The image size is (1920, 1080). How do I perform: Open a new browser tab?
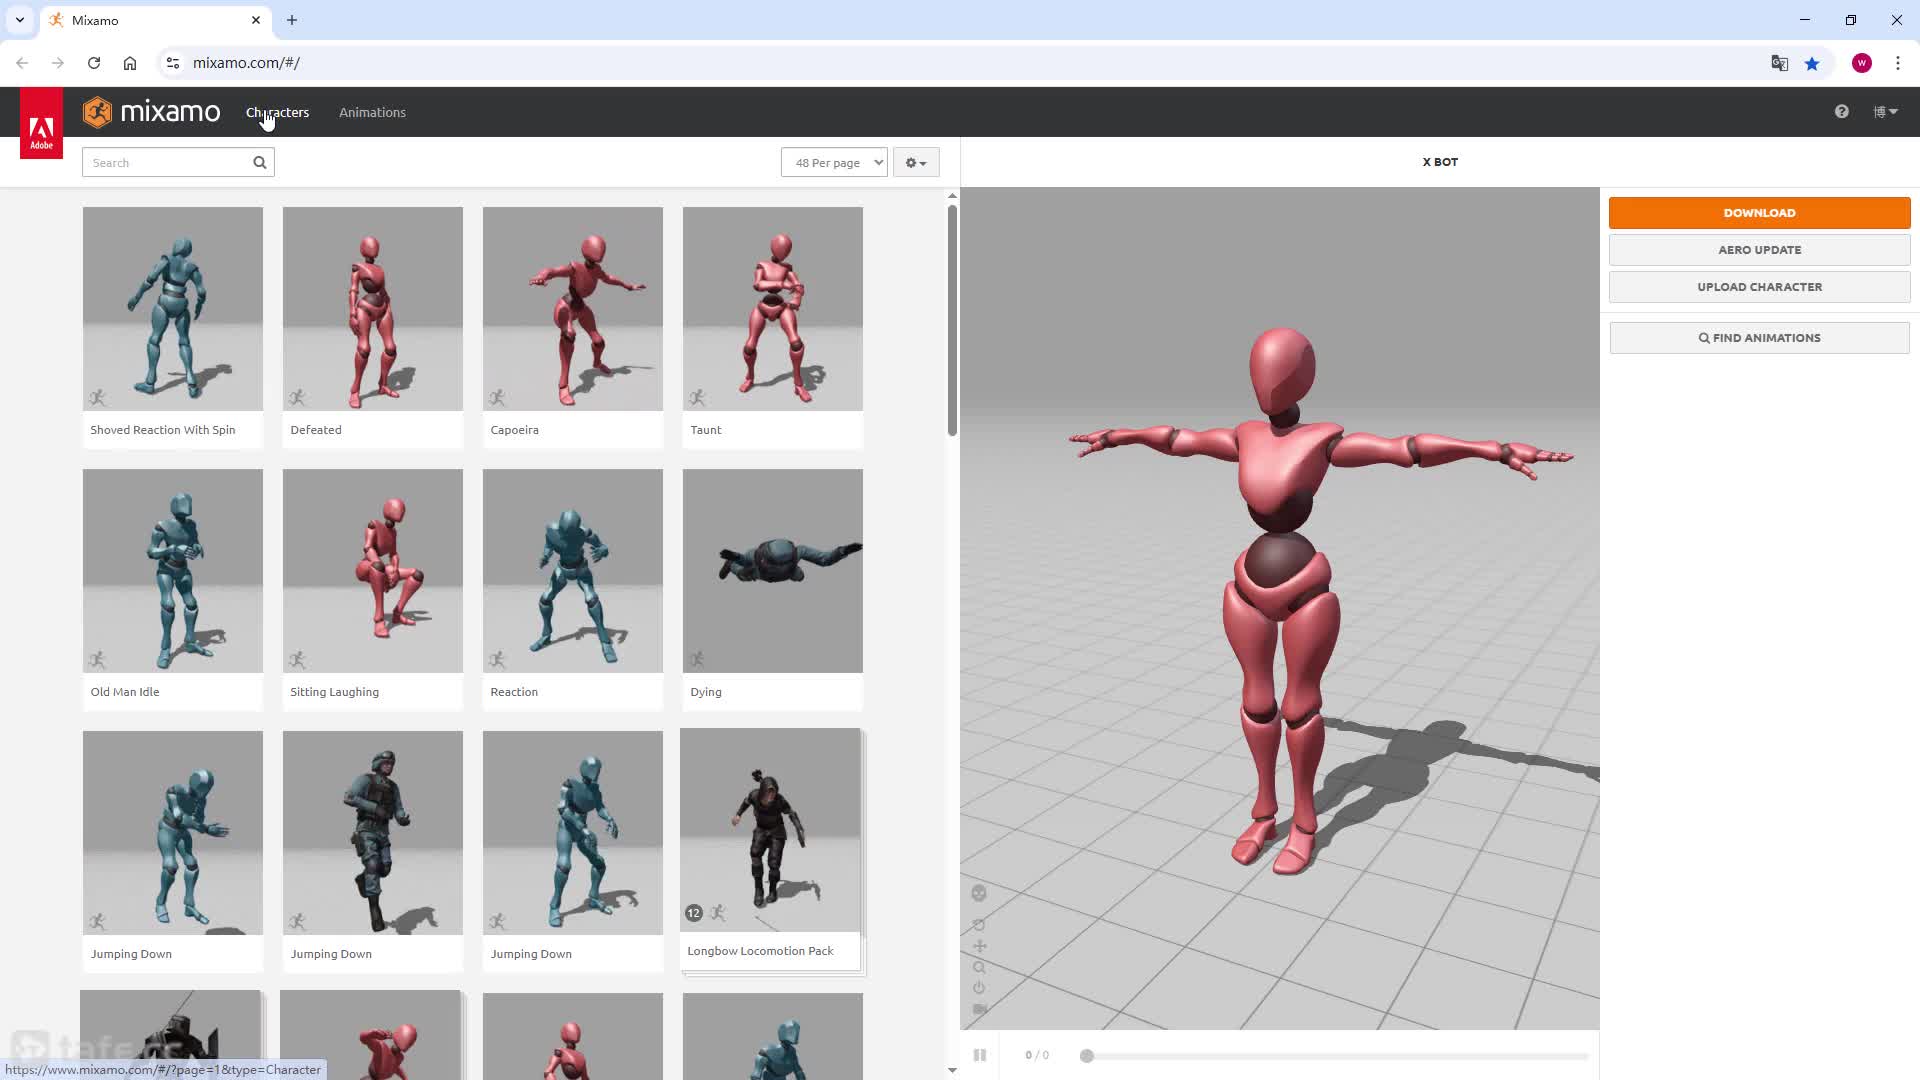pyautogui.click(x=292, y=20)
